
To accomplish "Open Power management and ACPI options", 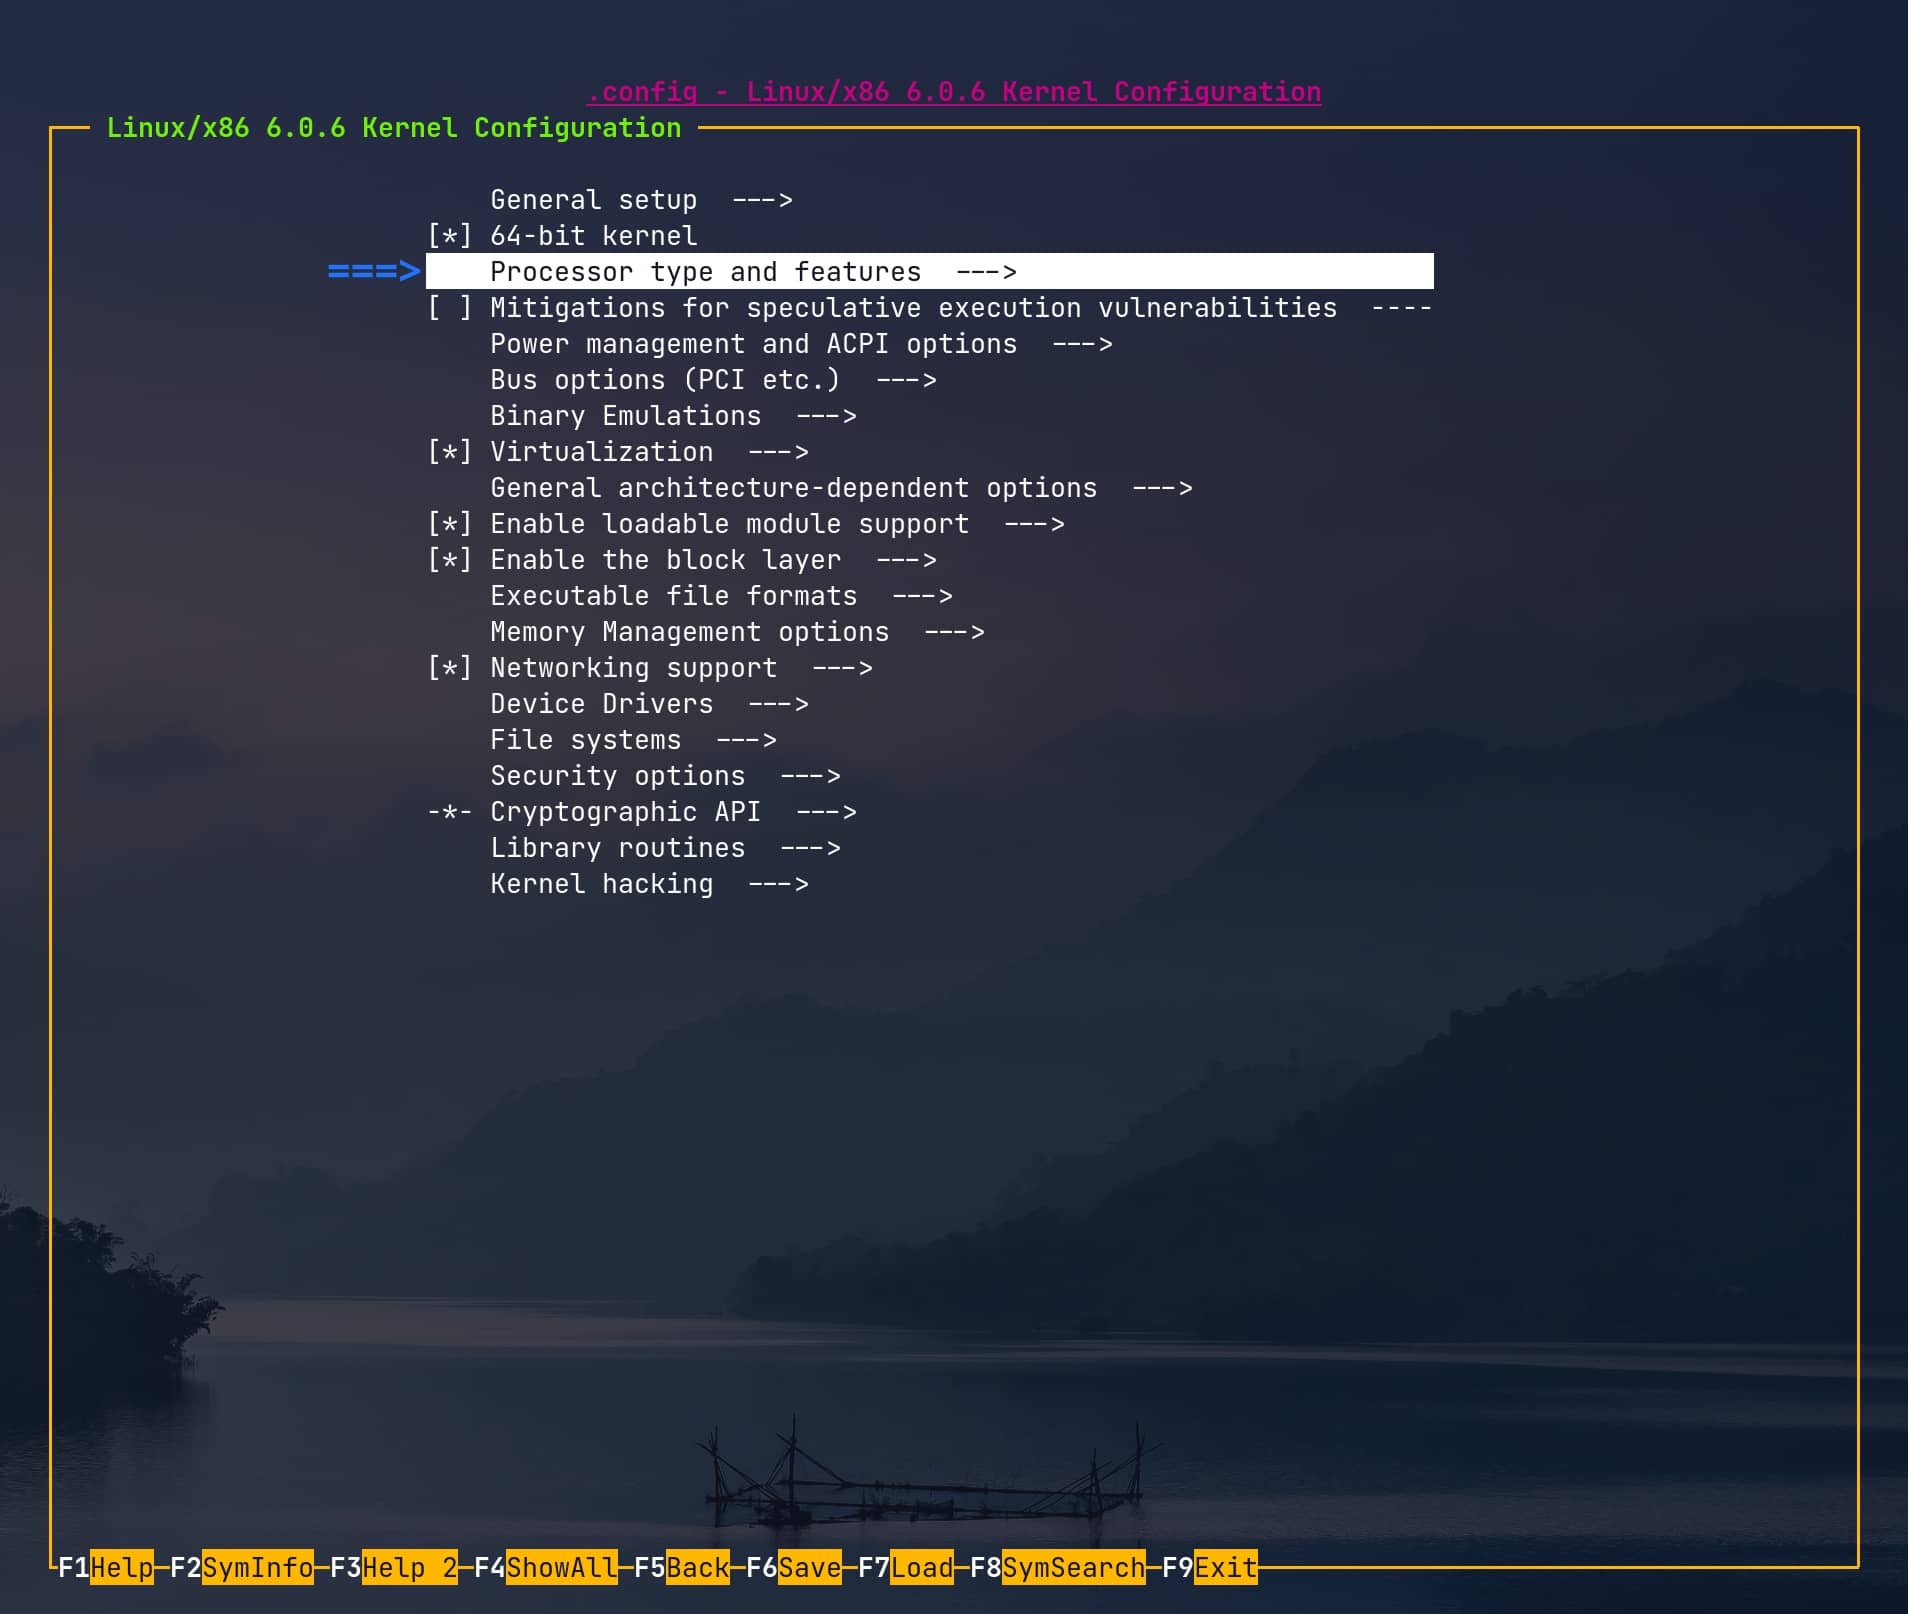I will 801,344.
